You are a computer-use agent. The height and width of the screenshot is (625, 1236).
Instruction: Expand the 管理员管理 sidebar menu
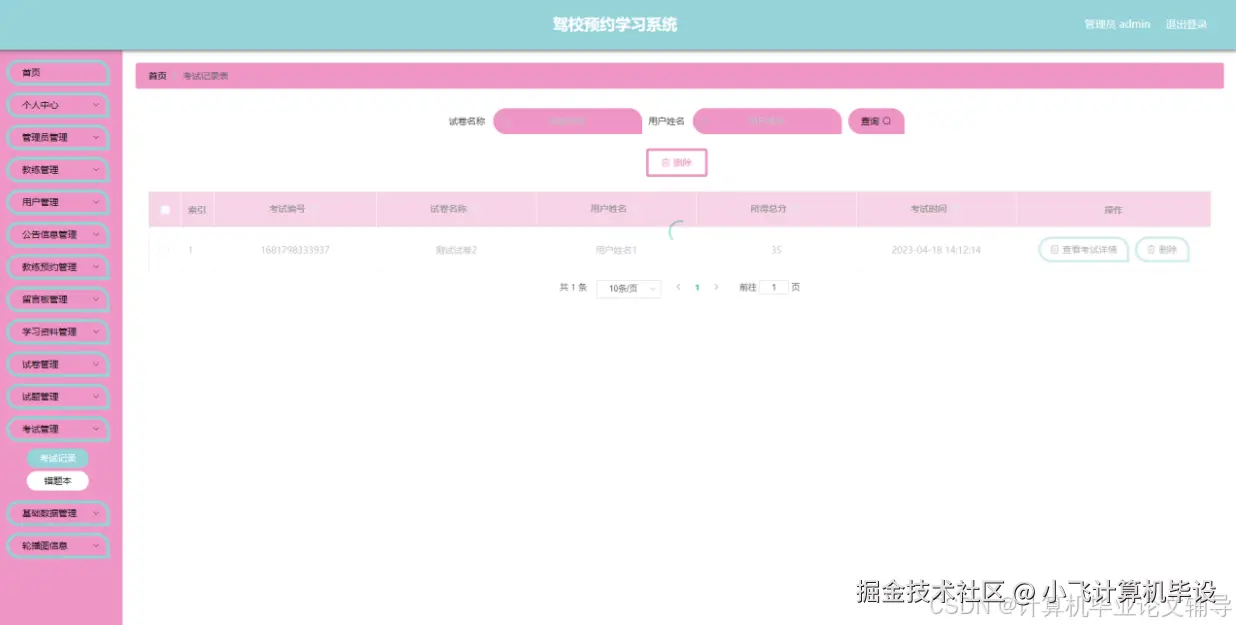[58, 137]
